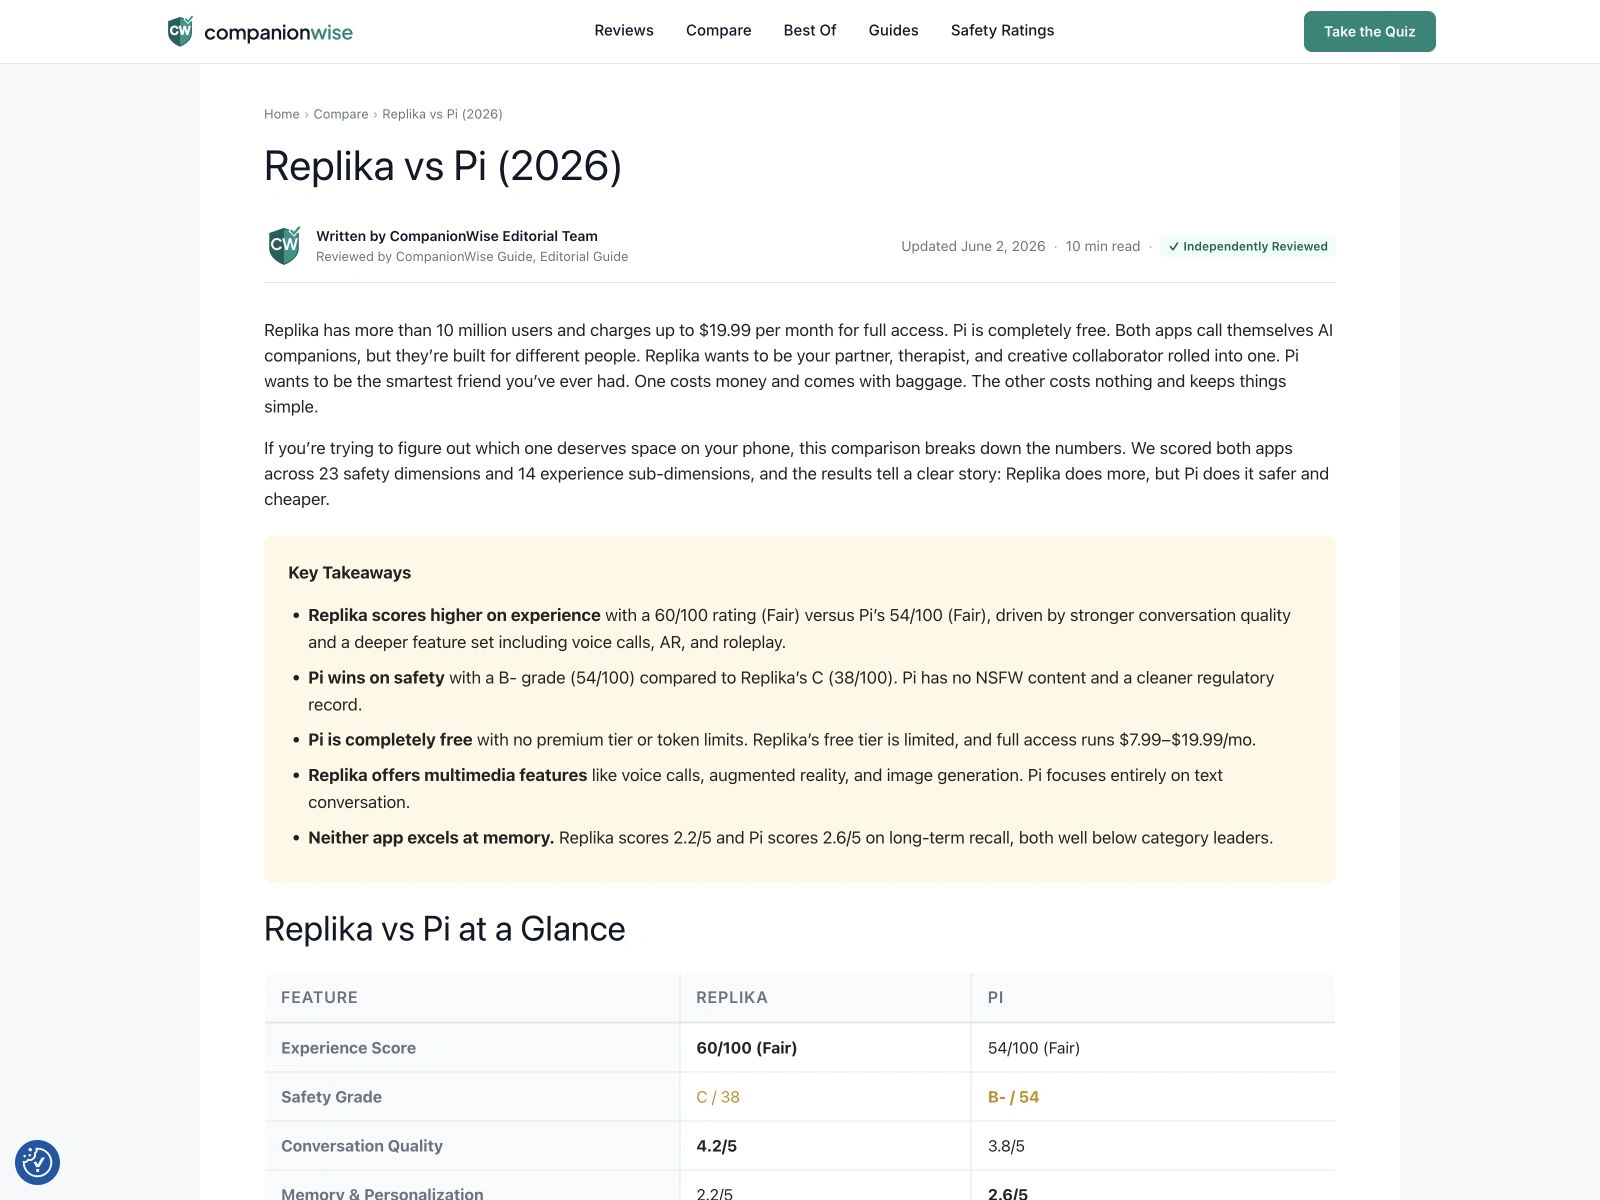Click the Take the Quiz button
This screenshot has height=1200, width=1600.
tap(1370, 32)
